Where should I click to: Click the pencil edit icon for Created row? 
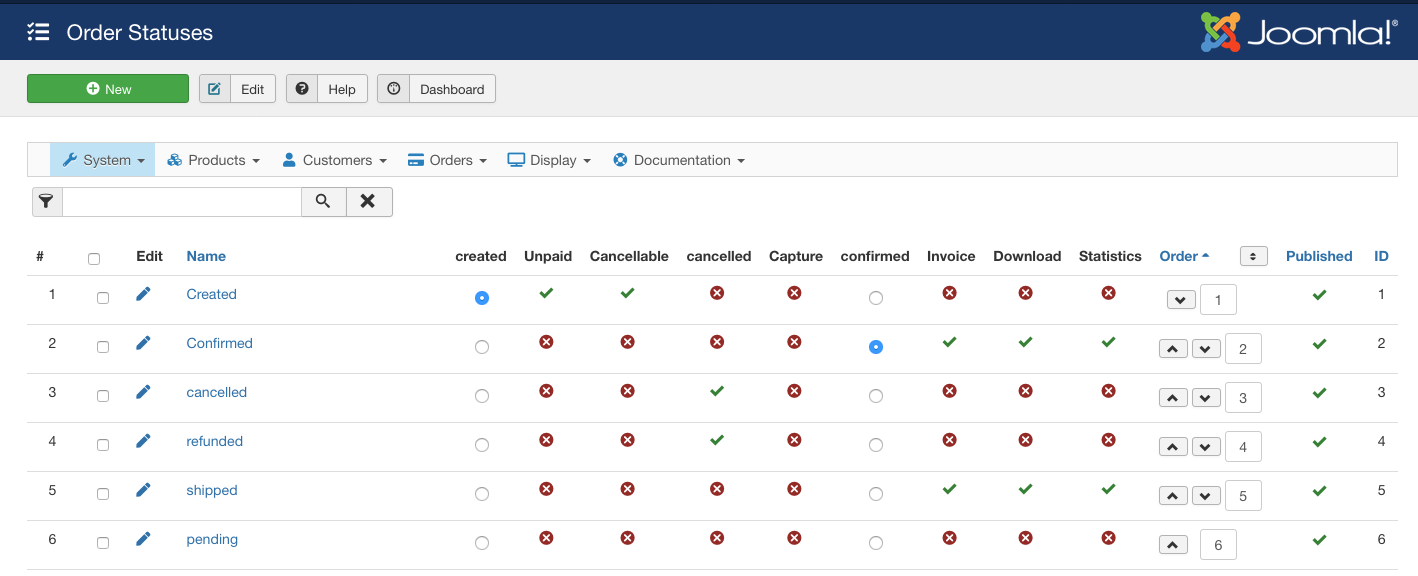click(143, 294)
